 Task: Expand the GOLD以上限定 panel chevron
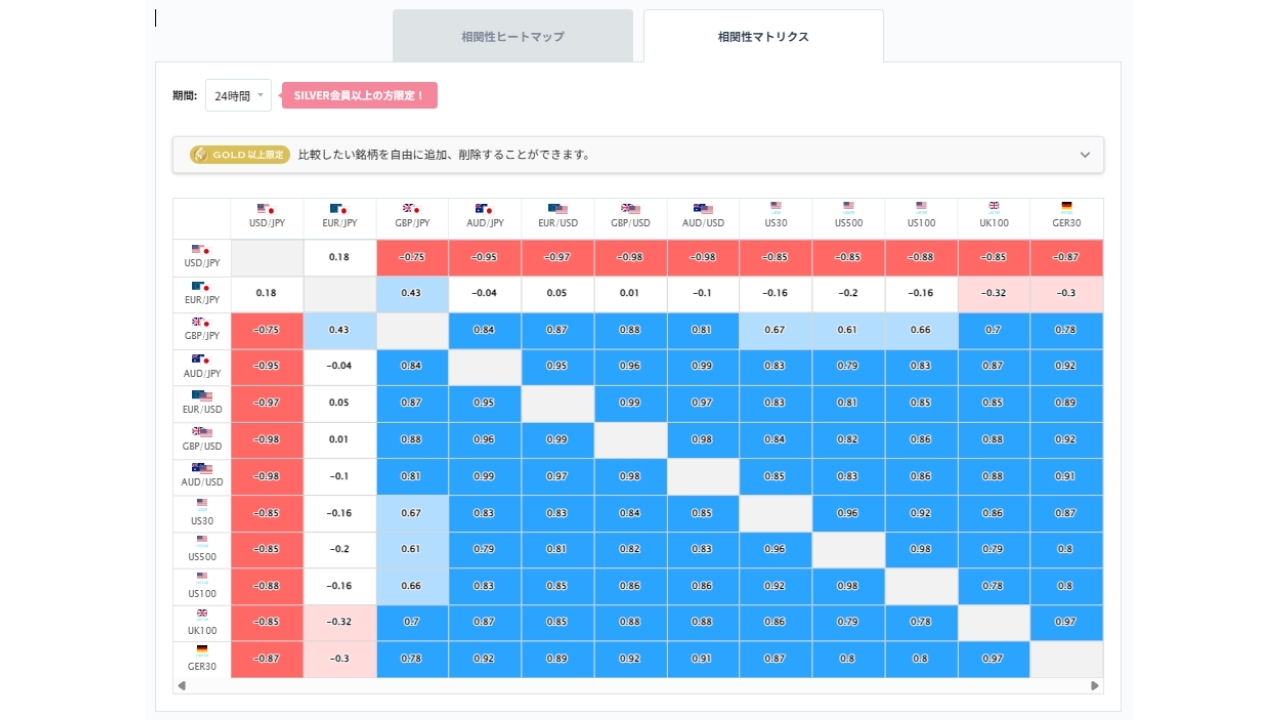pos(1085,155)
